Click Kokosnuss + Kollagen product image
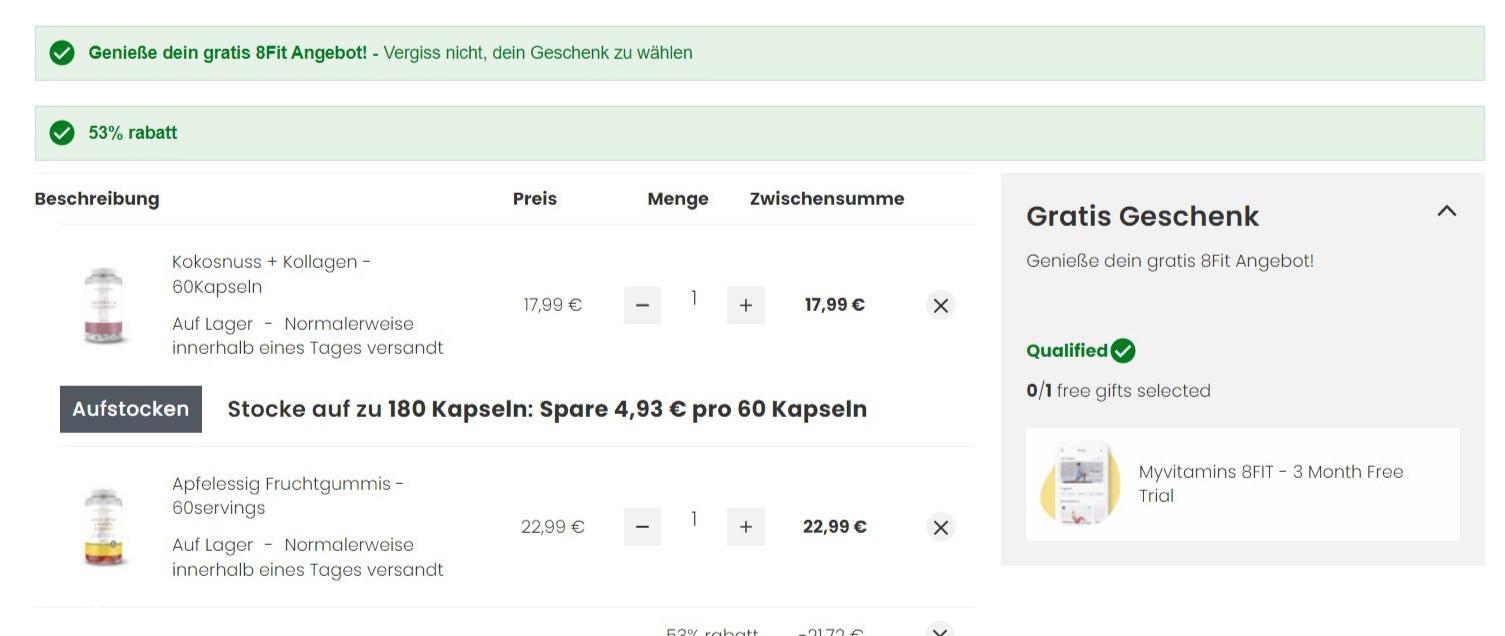This screenshot has width=1505, height=636. tap(104, 305)
